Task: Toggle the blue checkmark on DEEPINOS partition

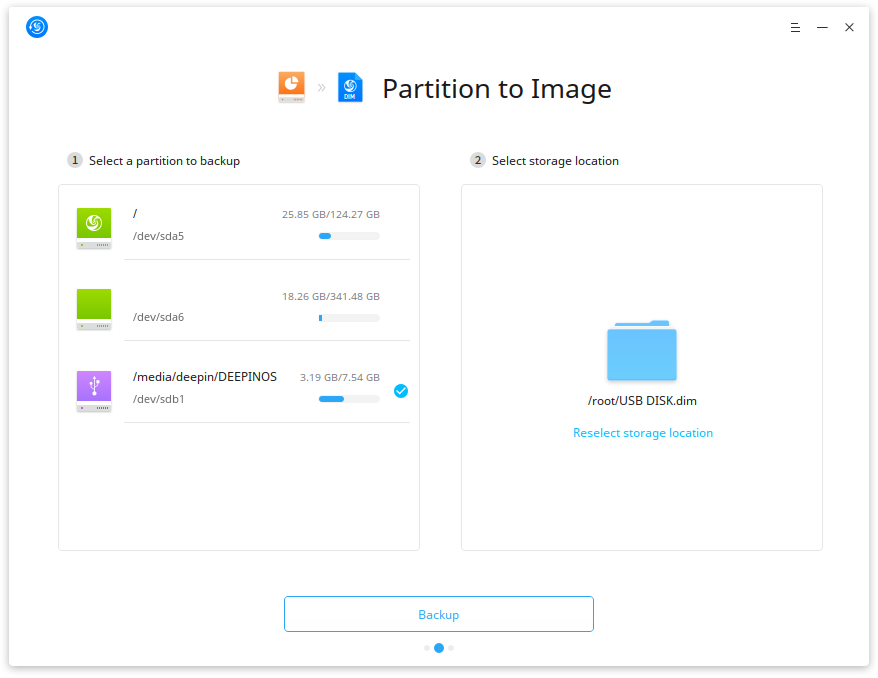Action: point(401,391)
